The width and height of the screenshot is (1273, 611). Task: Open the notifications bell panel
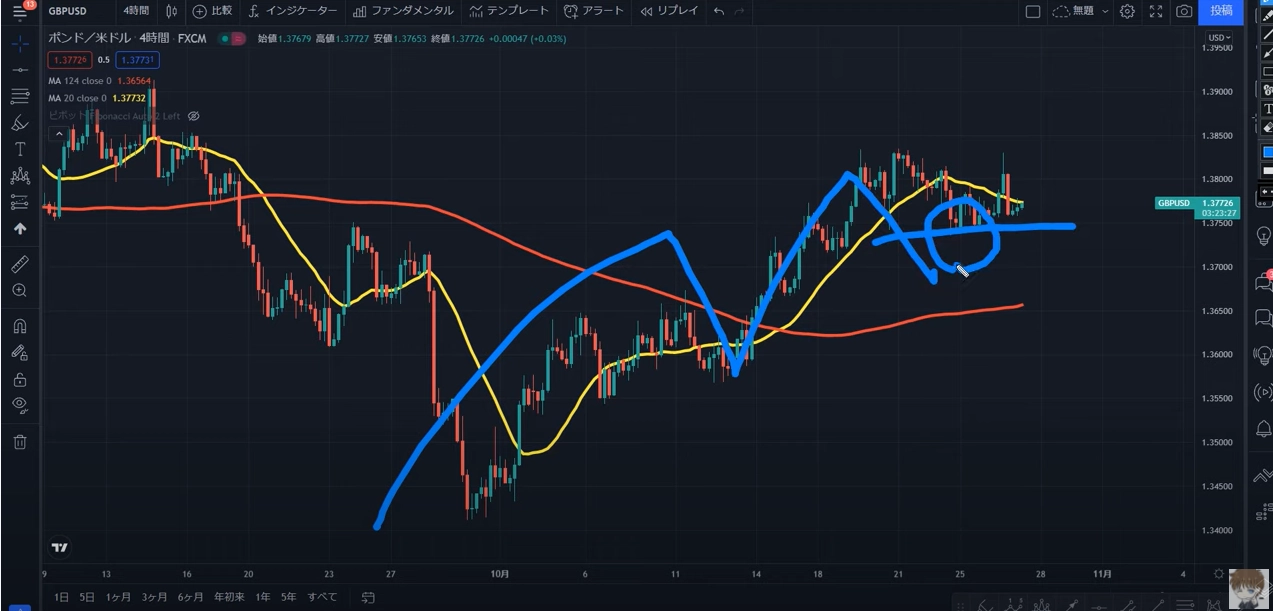coord(1262,429)
